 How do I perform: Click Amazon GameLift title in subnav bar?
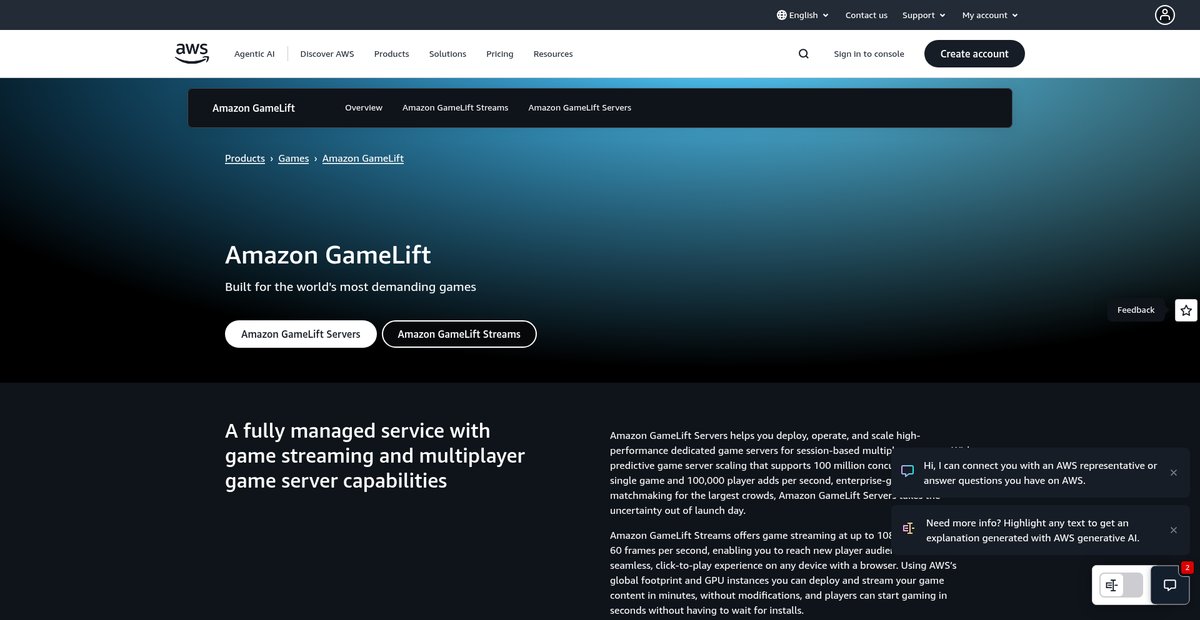pos(254,108)
